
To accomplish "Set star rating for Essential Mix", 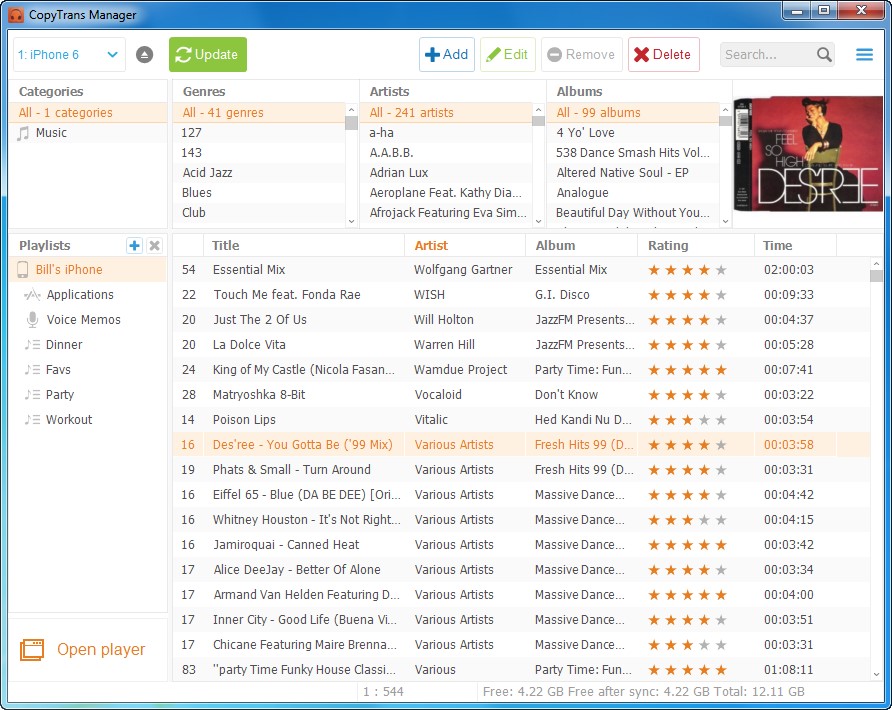I will click(x=687, y=270).
